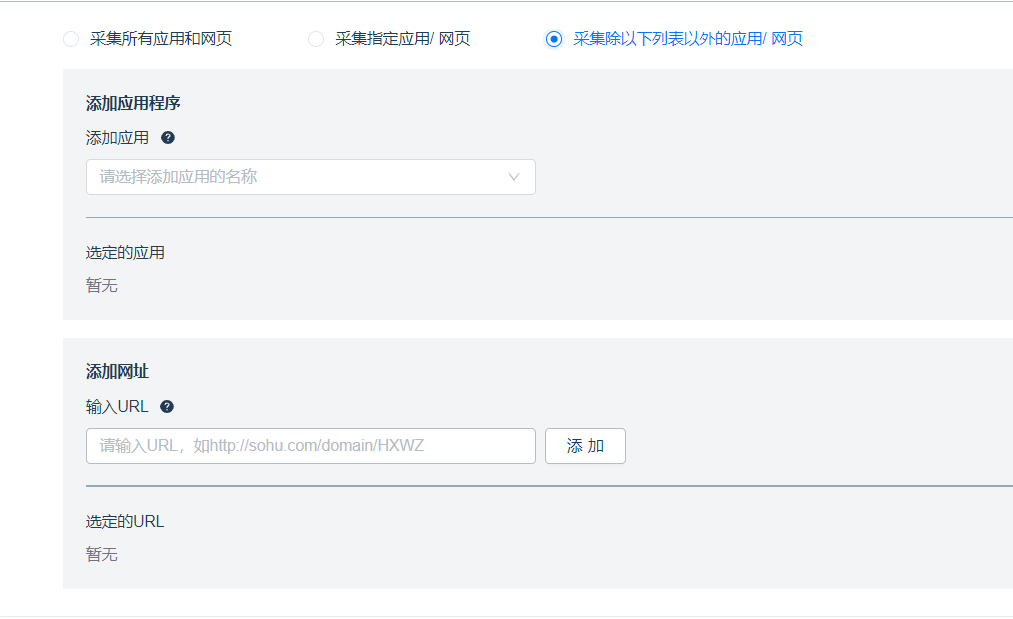Click the 选定的URL label
The height and width of the screenshot is (619, 1013).
click(125, 522)
